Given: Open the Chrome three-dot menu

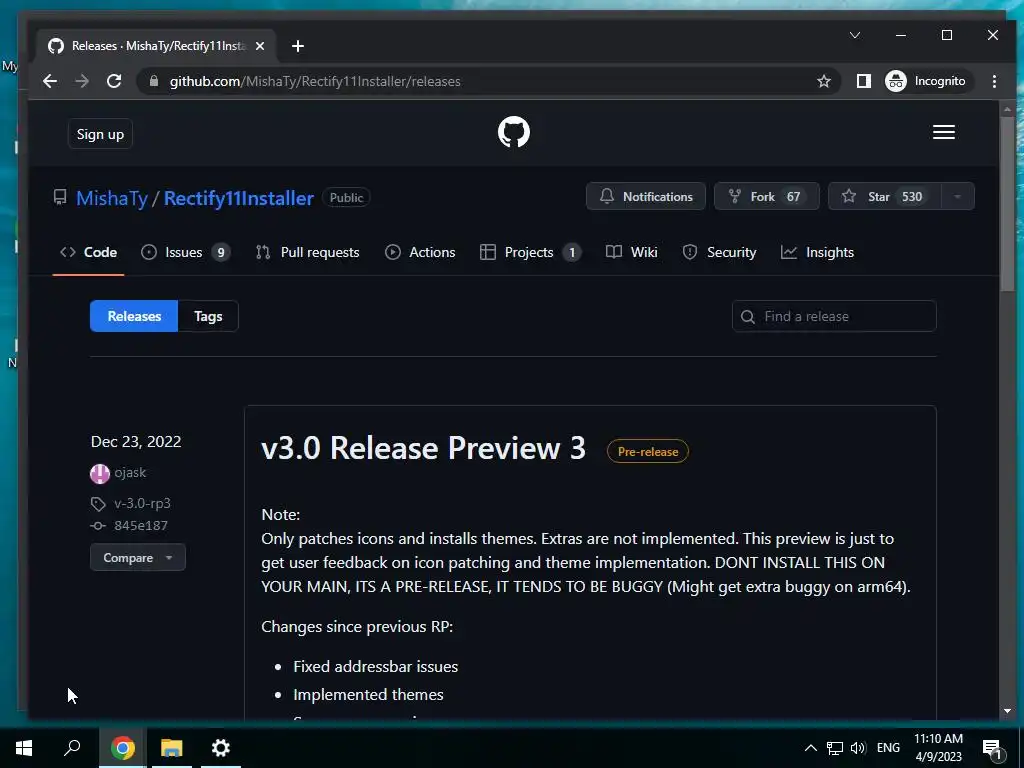Looking at the screenshot, I should 994,81.
